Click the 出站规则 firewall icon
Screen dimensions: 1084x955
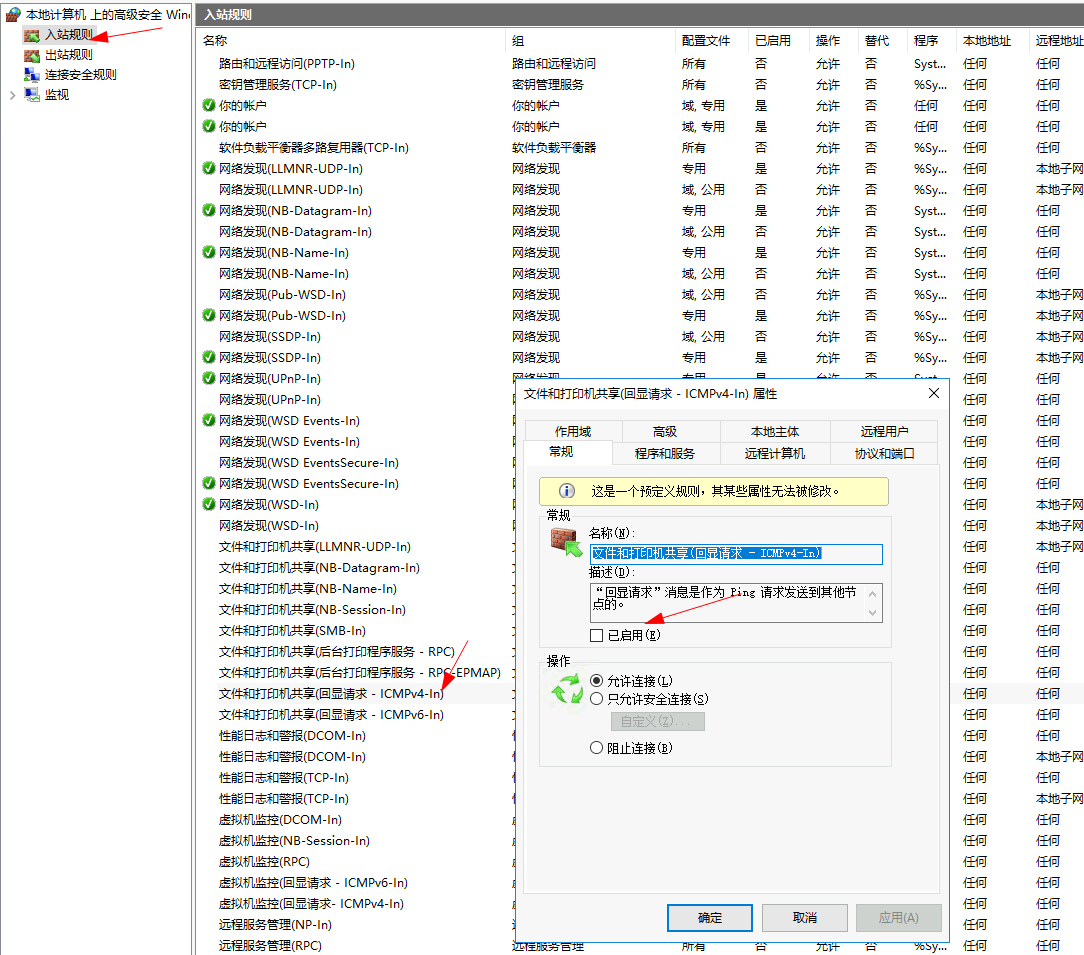point(32,55)
